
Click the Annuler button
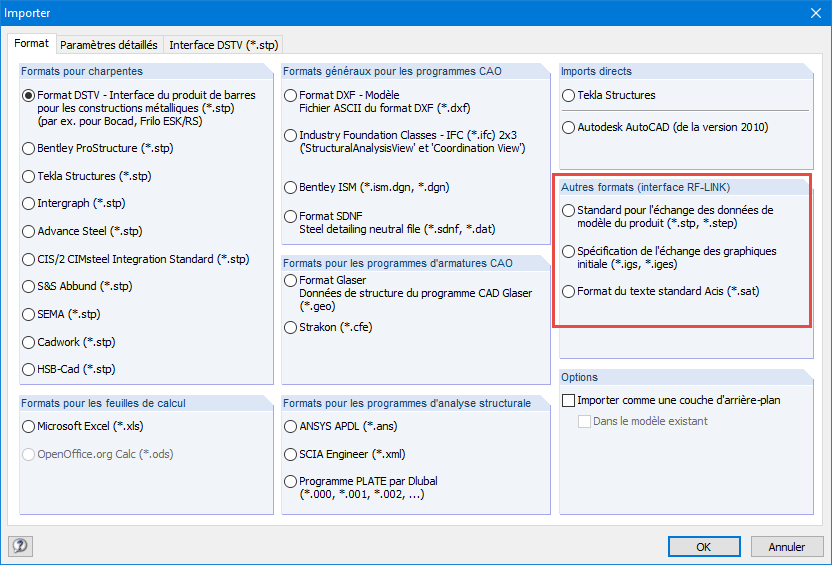[786, 547]
